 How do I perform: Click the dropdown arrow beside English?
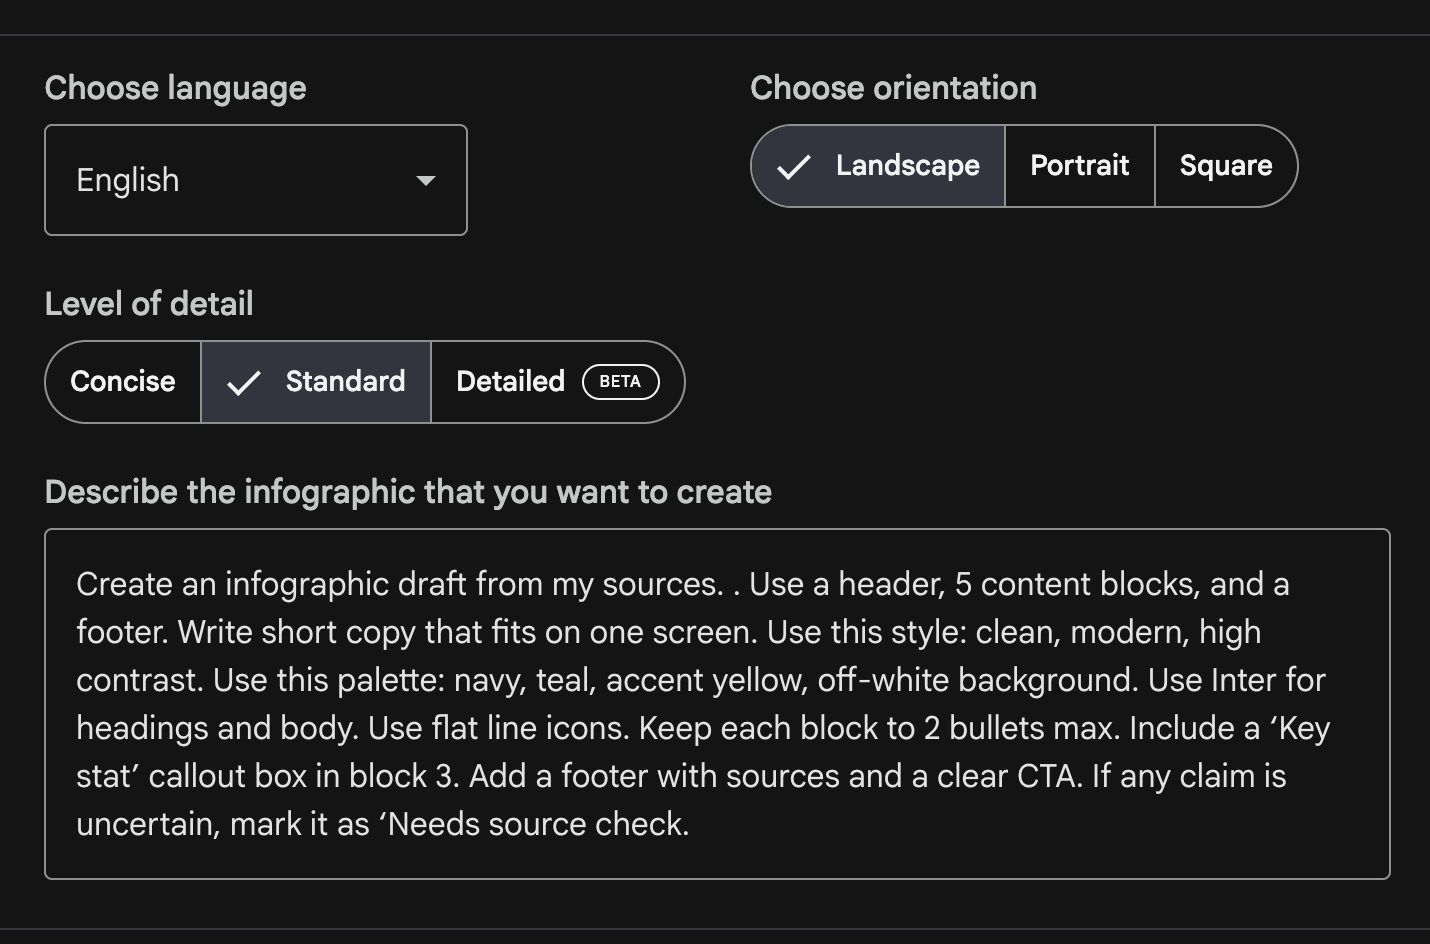point(426,181)
